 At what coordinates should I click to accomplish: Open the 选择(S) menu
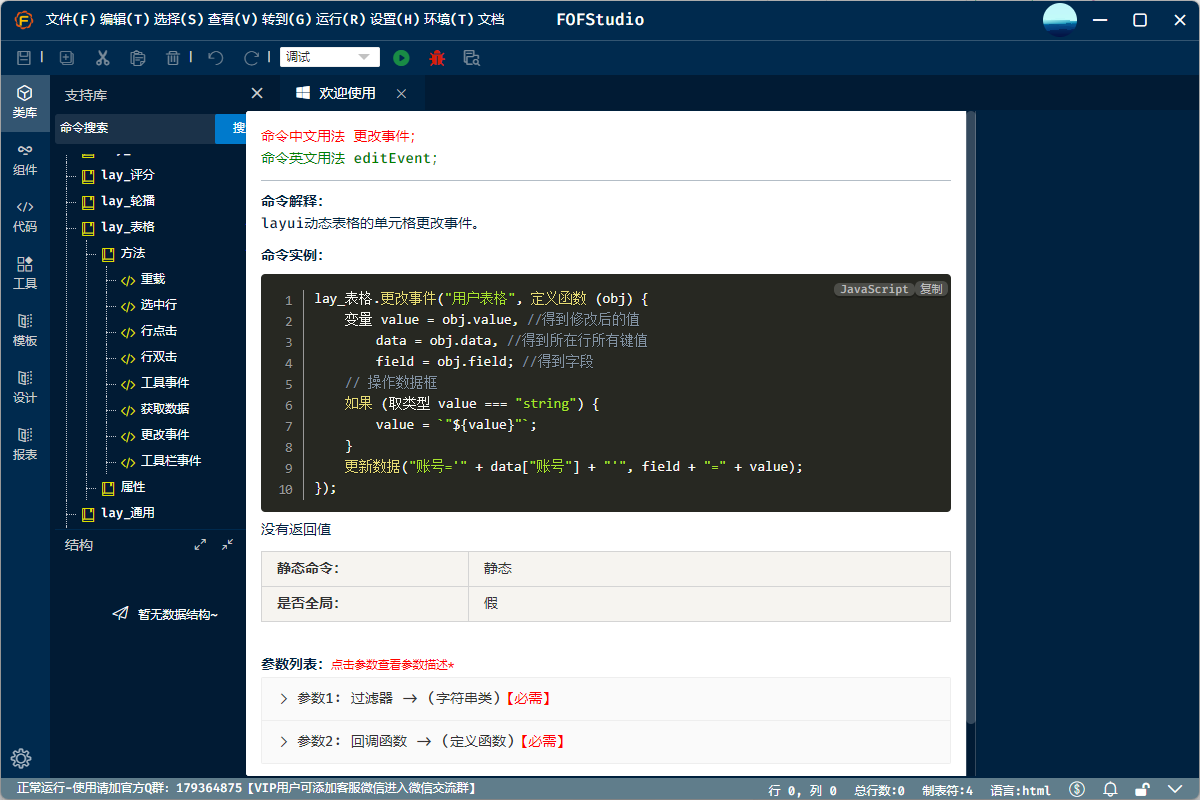point(179,20)
